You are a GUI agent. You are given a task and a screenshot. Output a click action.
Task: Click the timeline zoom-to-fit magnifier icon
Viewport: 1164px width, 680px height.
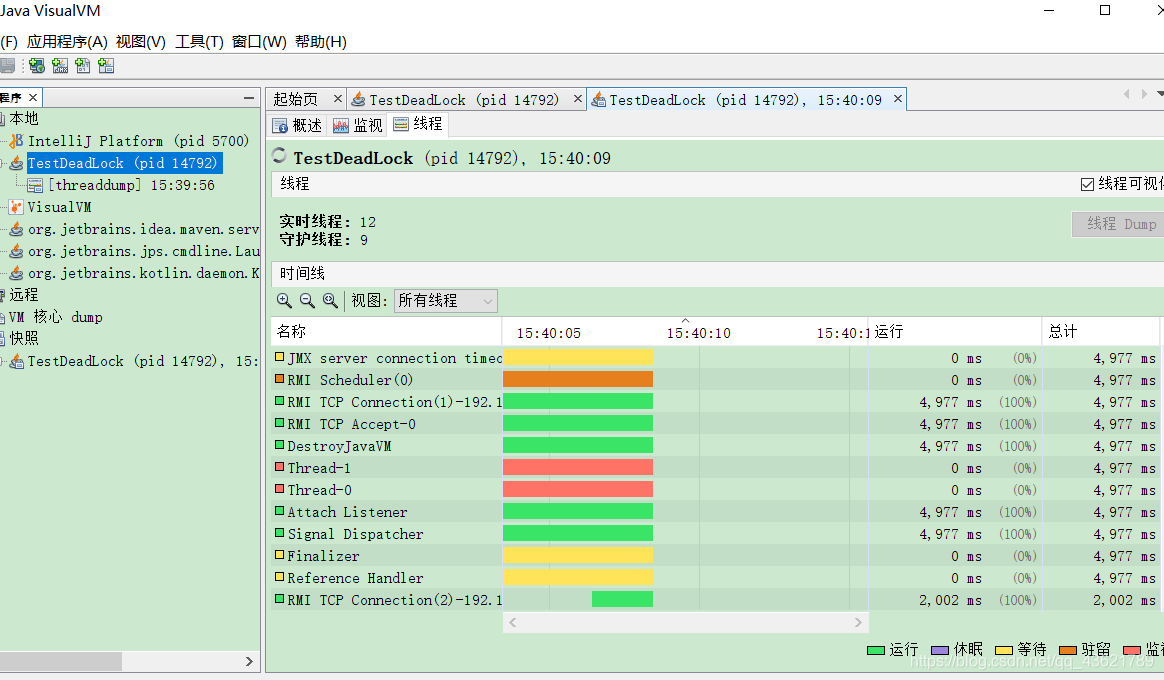point(330,301)
